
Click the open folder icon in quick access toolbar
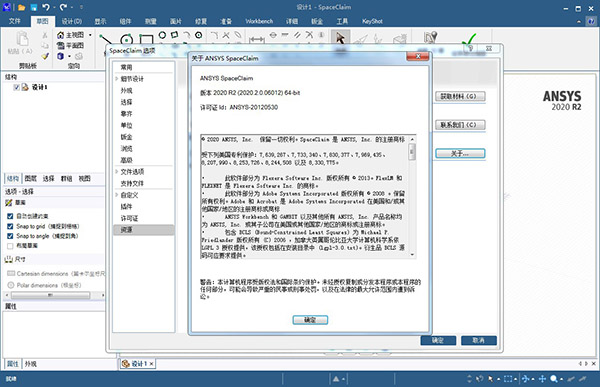click(22, 7)
